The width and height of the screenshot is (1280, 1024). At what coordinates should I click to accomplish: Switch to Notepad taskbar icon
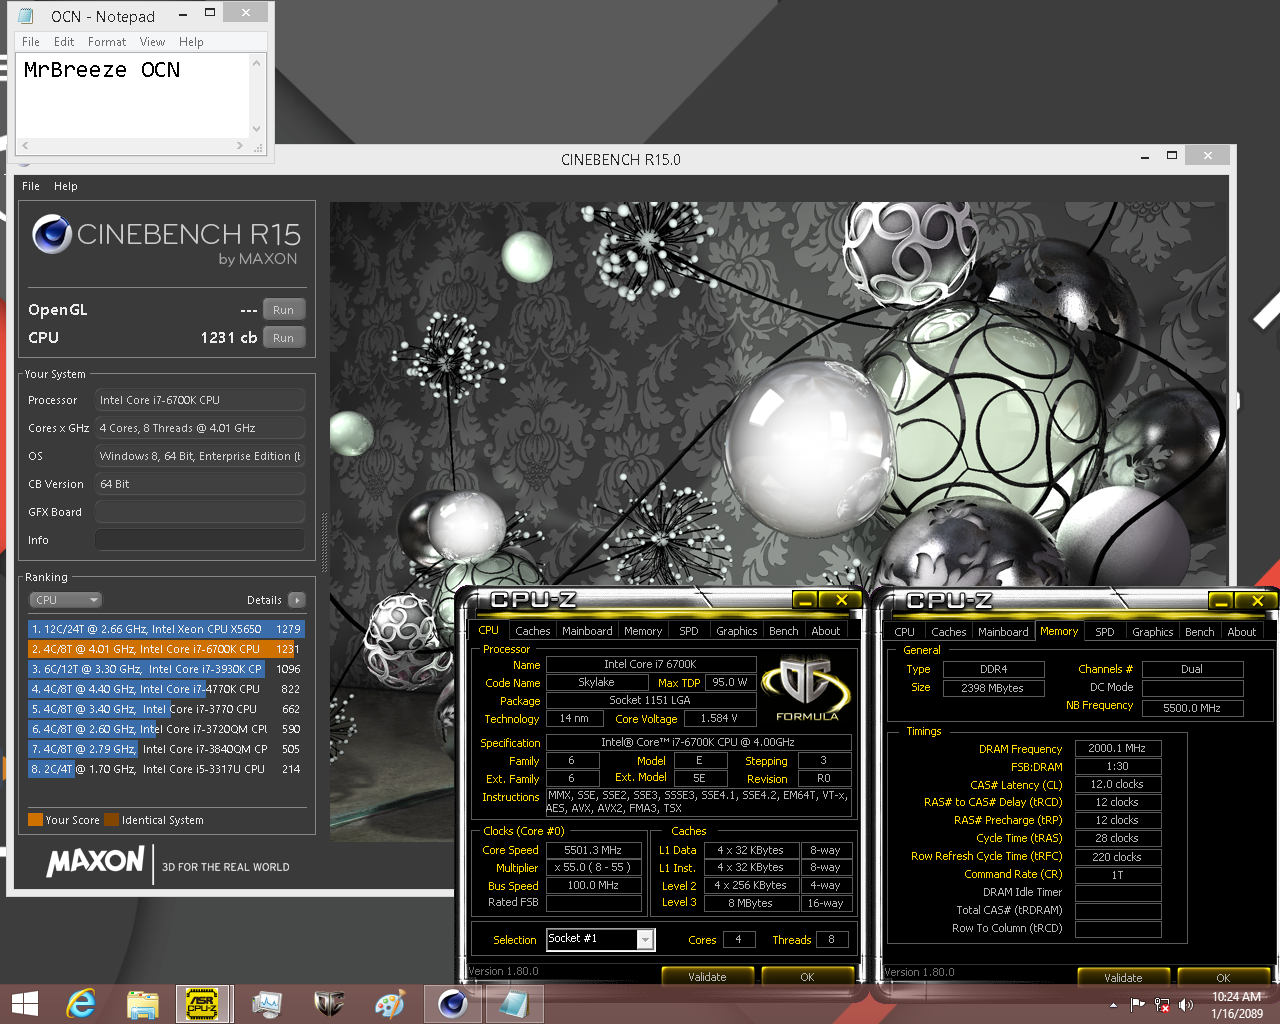pyautogui.click(x=514, y=1003)
